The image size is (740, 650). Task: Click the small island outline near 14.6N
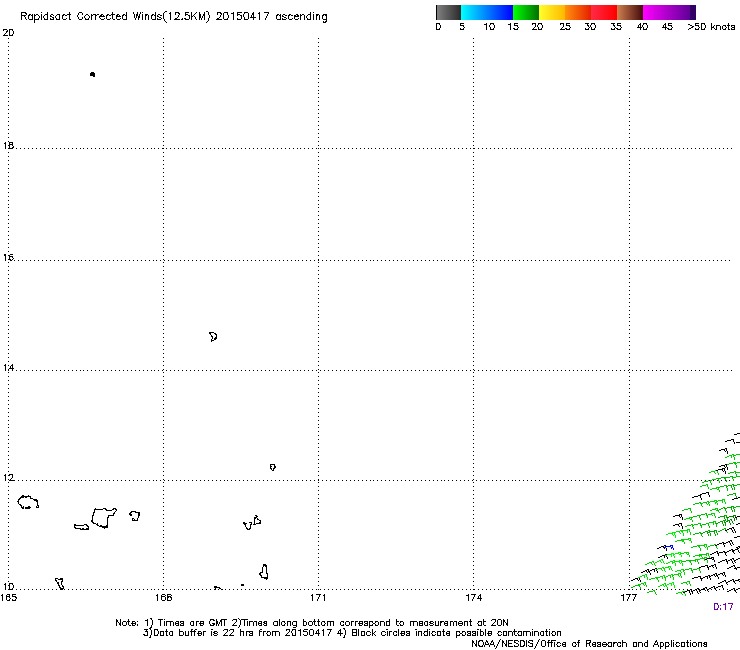213,337
